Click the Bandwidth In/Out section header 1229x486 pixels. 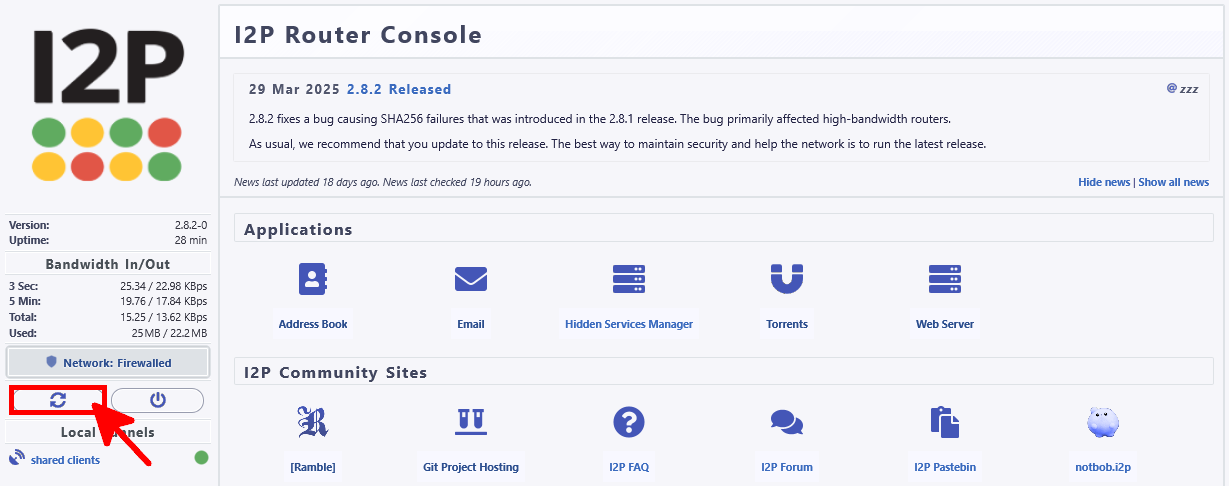(x=108, y=264)
